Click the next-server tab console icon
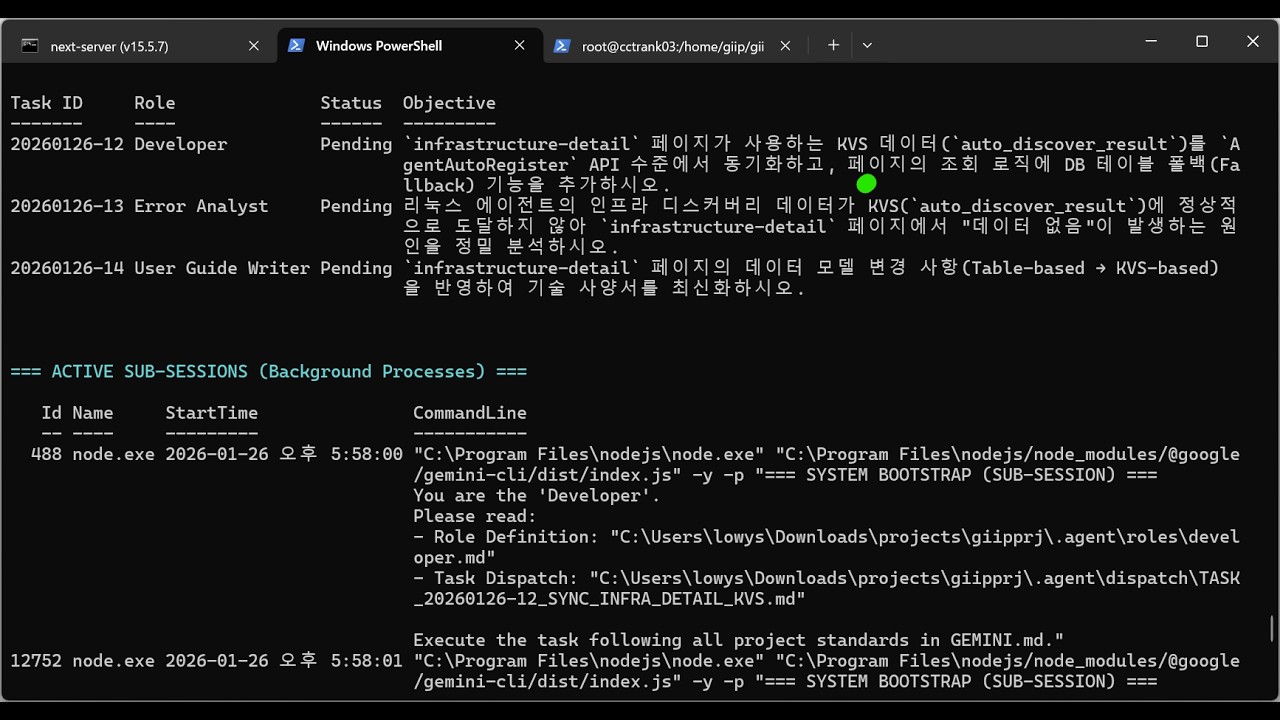 click(x=30, y=46)
